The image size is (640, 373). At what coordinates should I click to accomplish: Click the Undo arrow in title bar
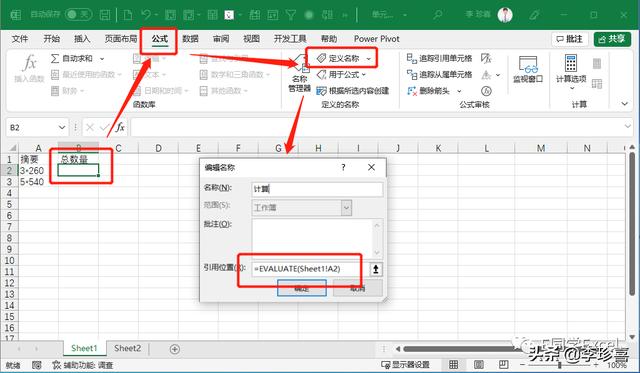click(x=146, y=15)
